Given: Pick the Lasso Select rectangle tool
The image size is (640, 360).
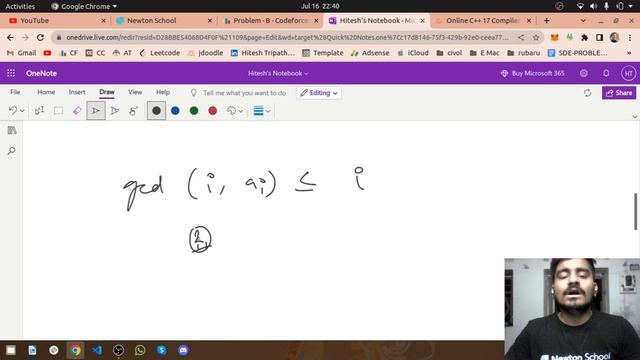Looking at the screenshot, I should click(x=58, y=111).
